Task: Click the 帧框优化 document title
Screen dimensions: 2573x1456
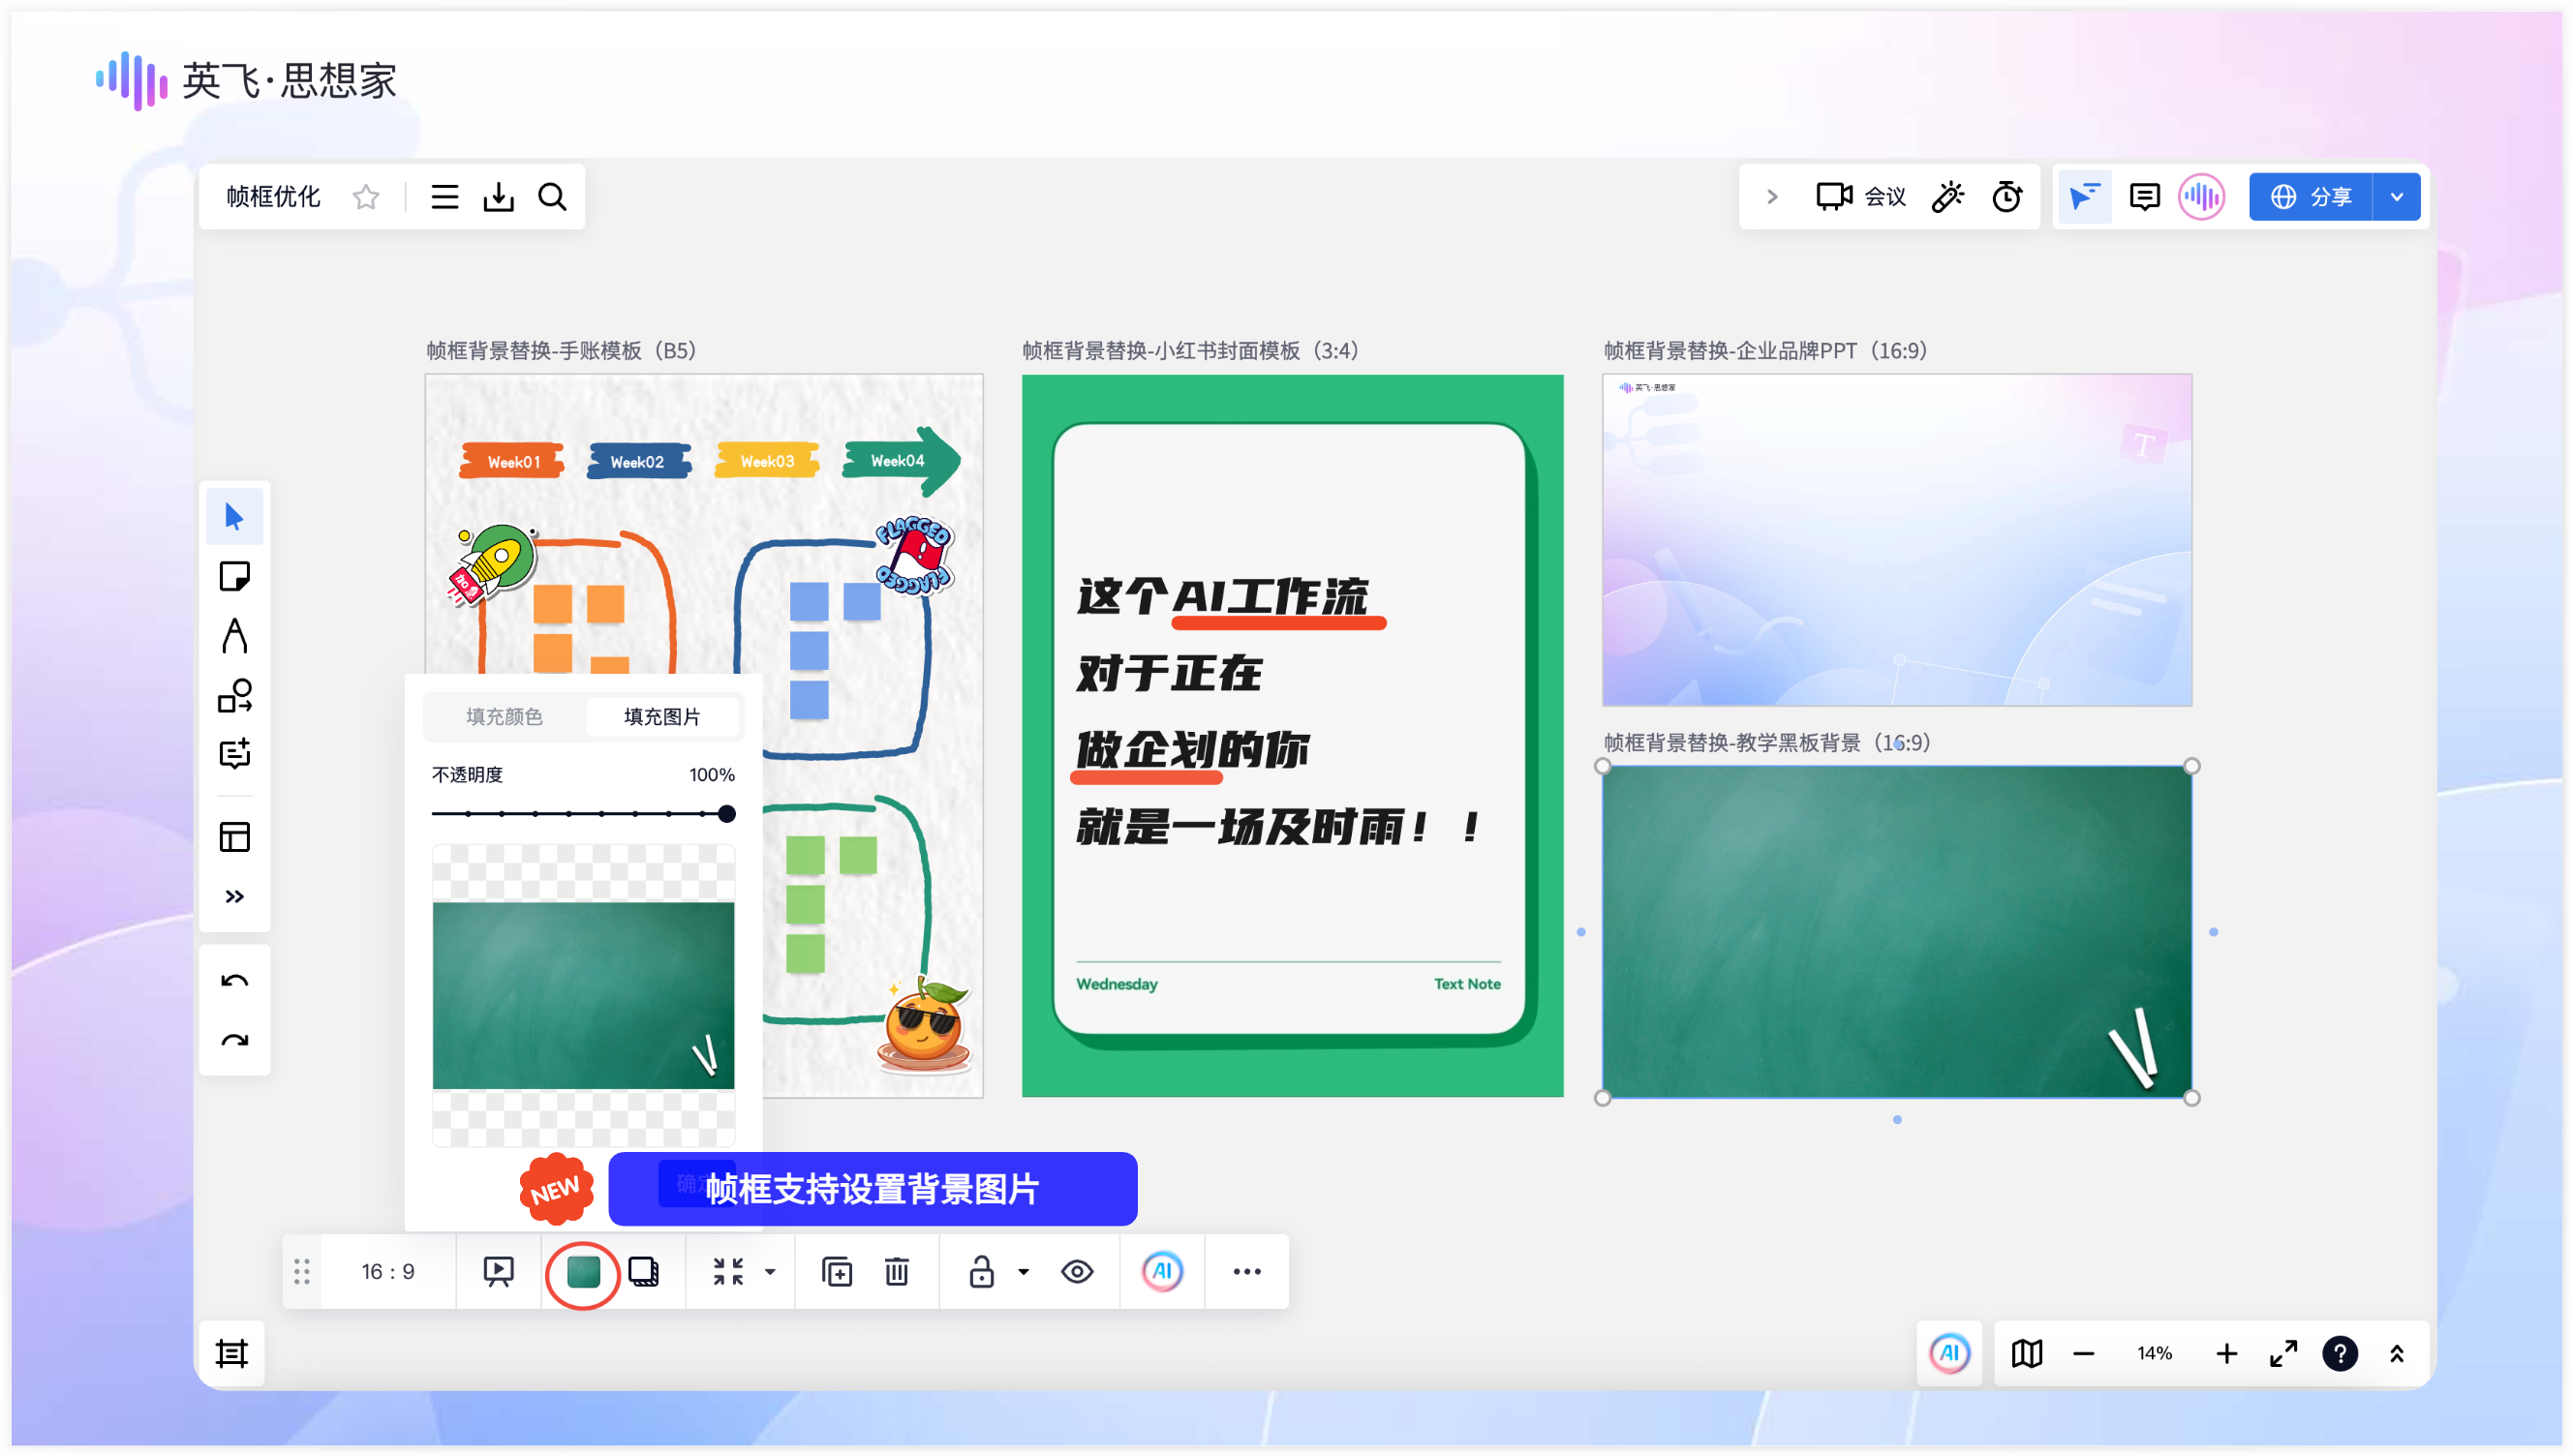Action: click(x=273, y=196)
